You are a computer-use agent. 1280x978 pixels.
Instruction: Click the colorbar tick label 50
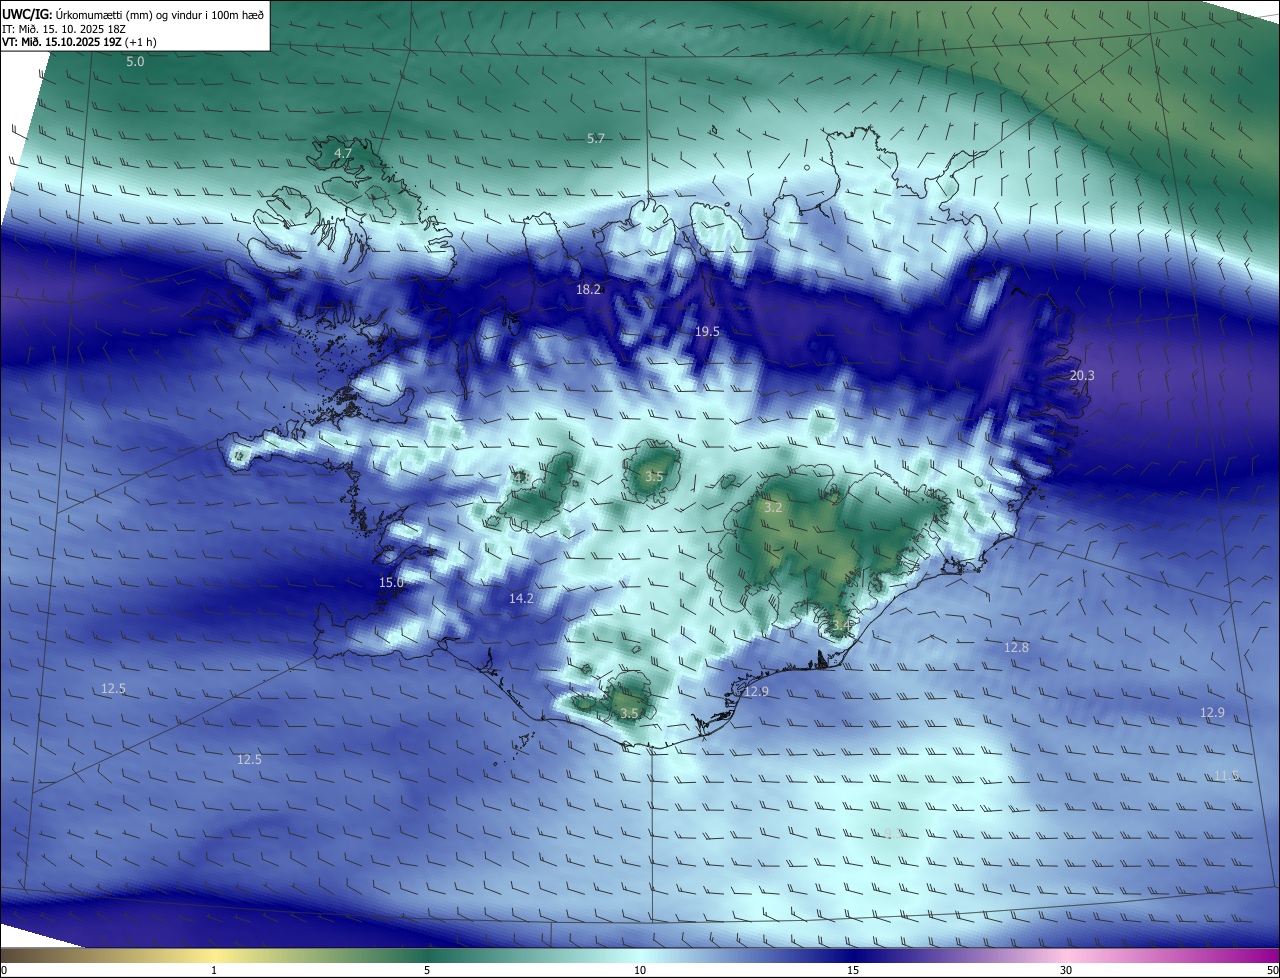pyautogui.click(x=1272, y=970)
